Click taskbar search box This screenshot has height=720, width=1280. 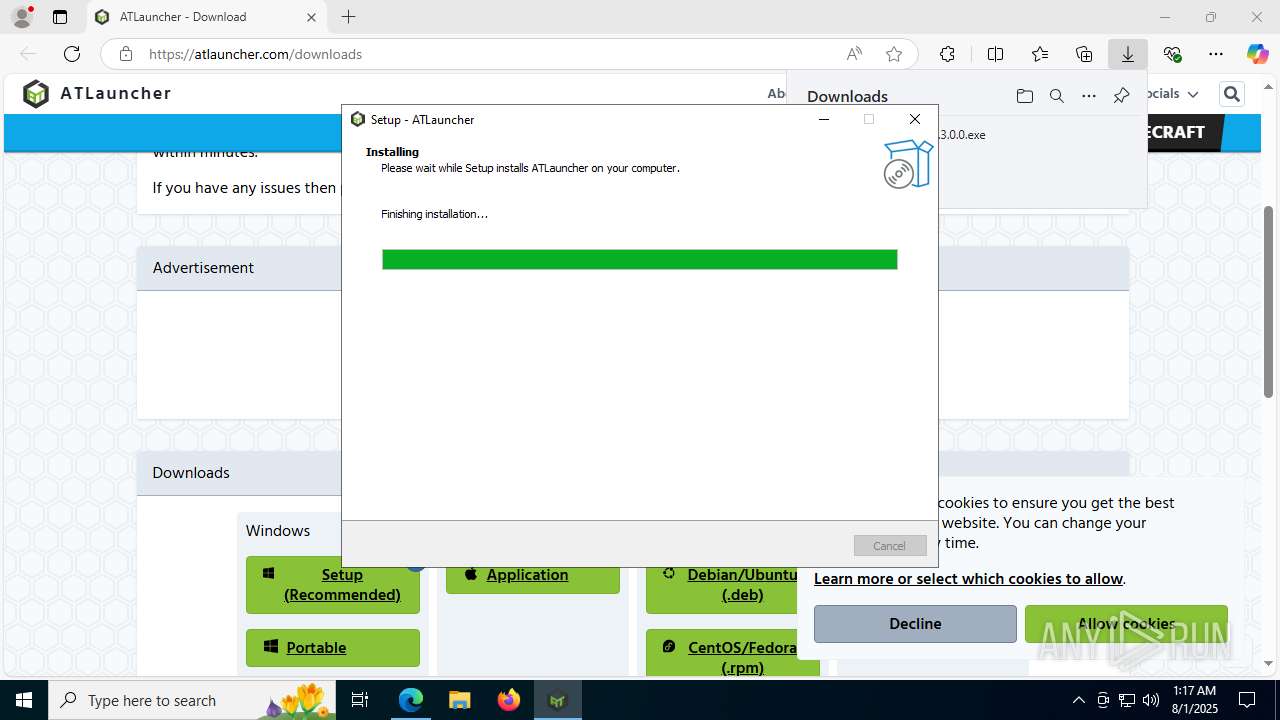(x=193, y=700)
